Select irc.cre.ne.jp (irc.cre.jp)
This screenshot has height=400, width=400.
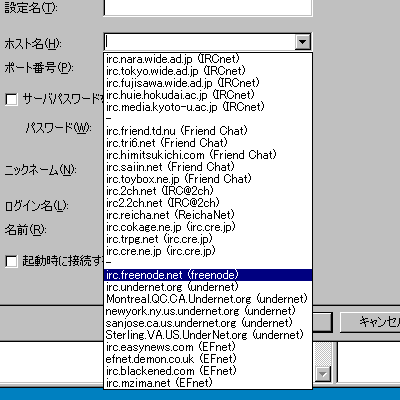[208, 251]
